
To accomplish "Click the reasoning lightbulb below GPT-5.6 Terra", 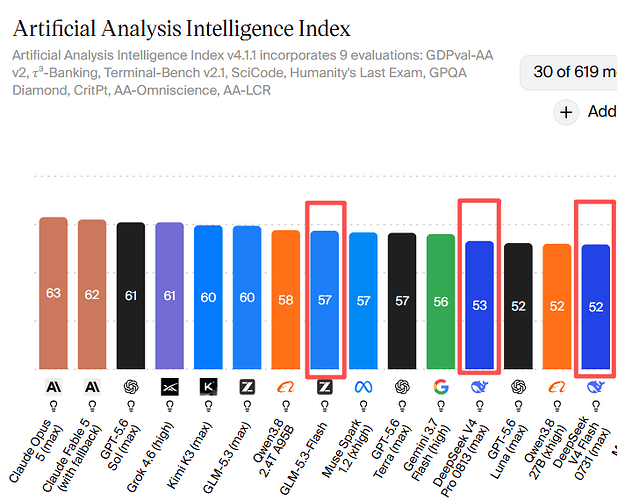I will click(x=402, y=406).
